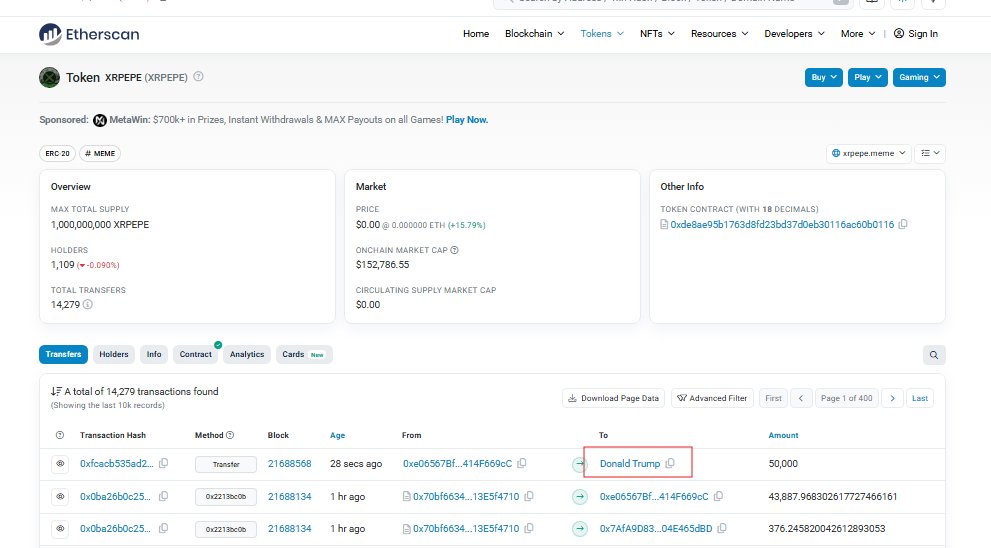This screenshot has width=991, height=548.
Task: Open the Buy dropdown
Action: pos(824,78)
